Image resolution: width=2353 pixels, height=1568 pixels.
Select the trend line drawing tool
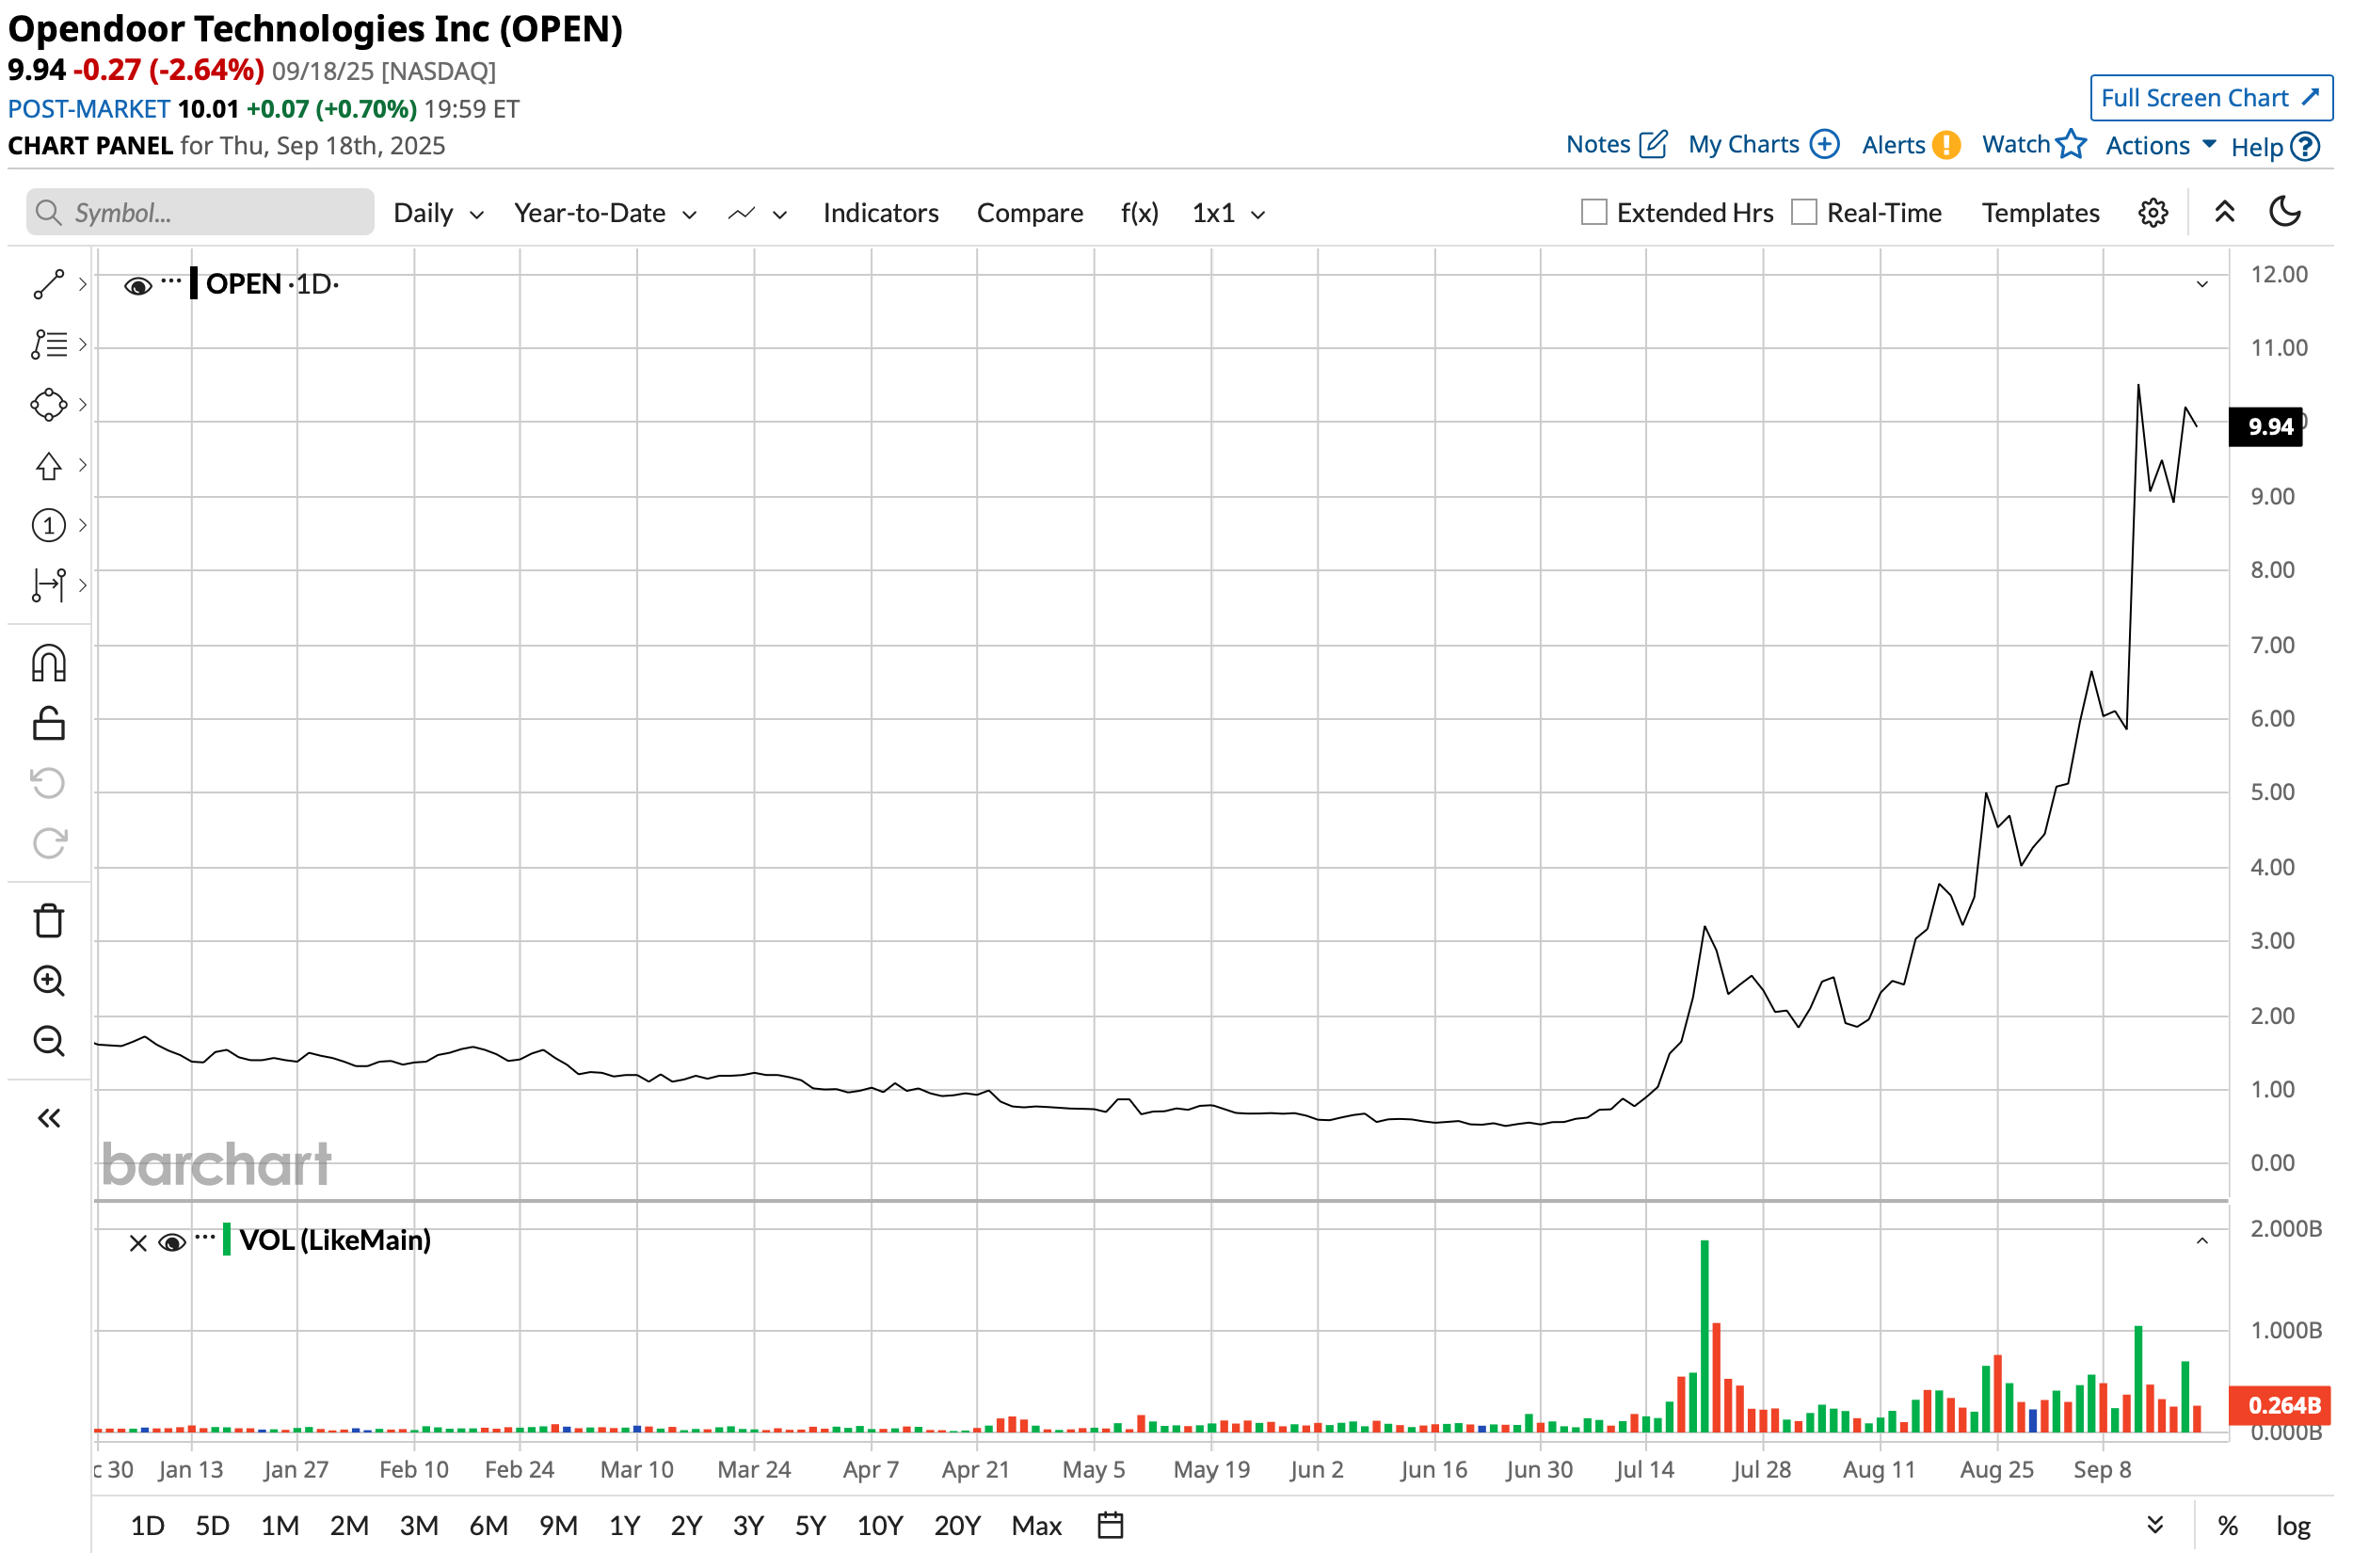pos(48,285)
